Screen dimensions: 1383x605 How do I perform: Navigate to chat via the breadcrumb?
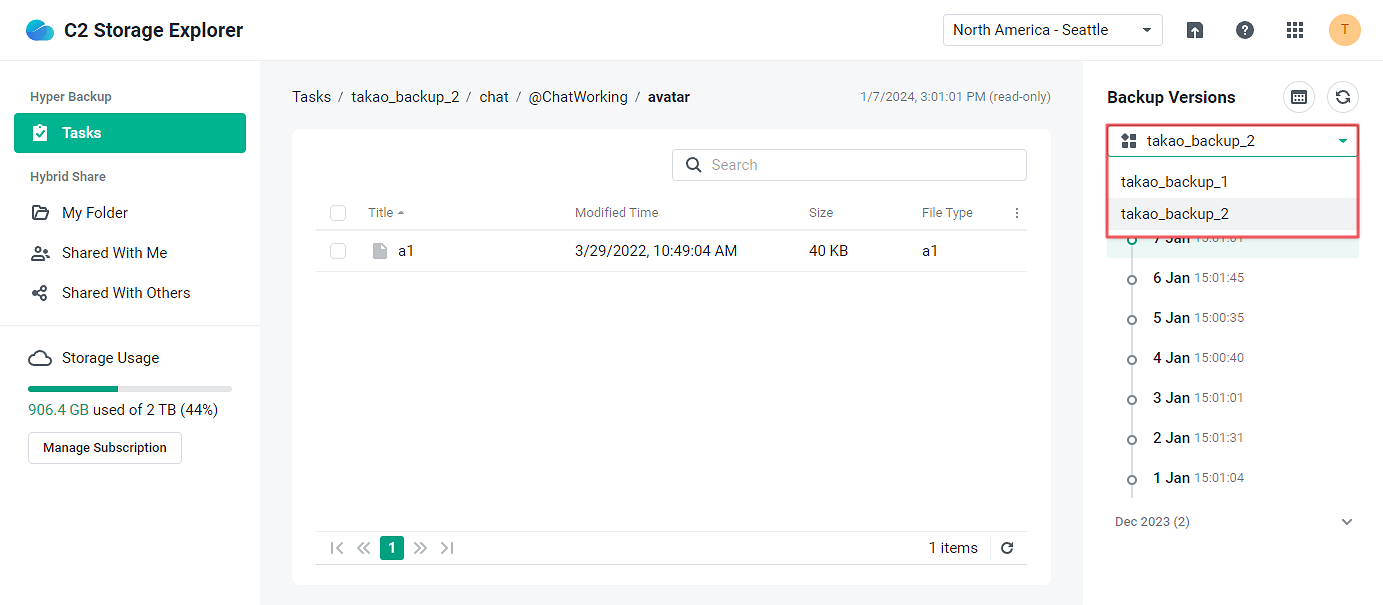(493, 96)
